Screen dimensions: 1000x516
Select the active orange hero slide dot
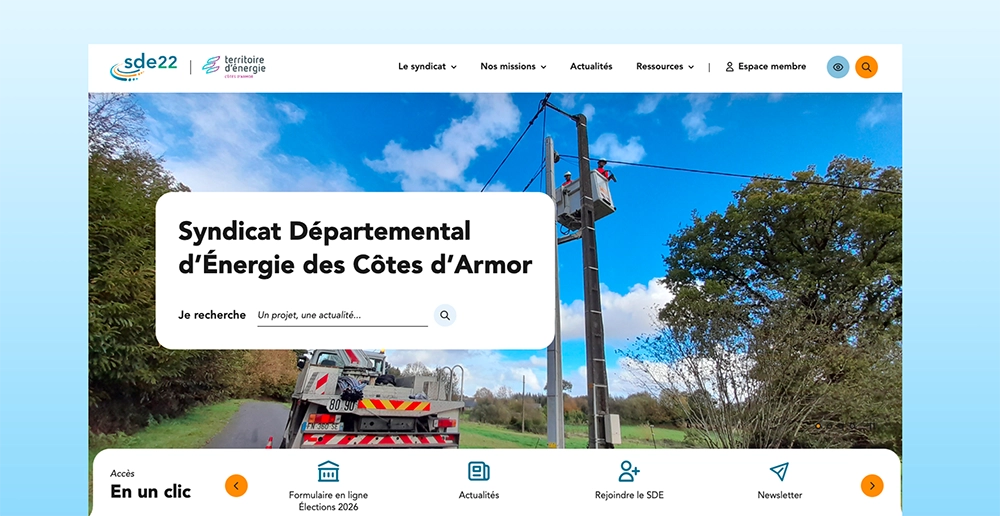[x=818, y=425]
